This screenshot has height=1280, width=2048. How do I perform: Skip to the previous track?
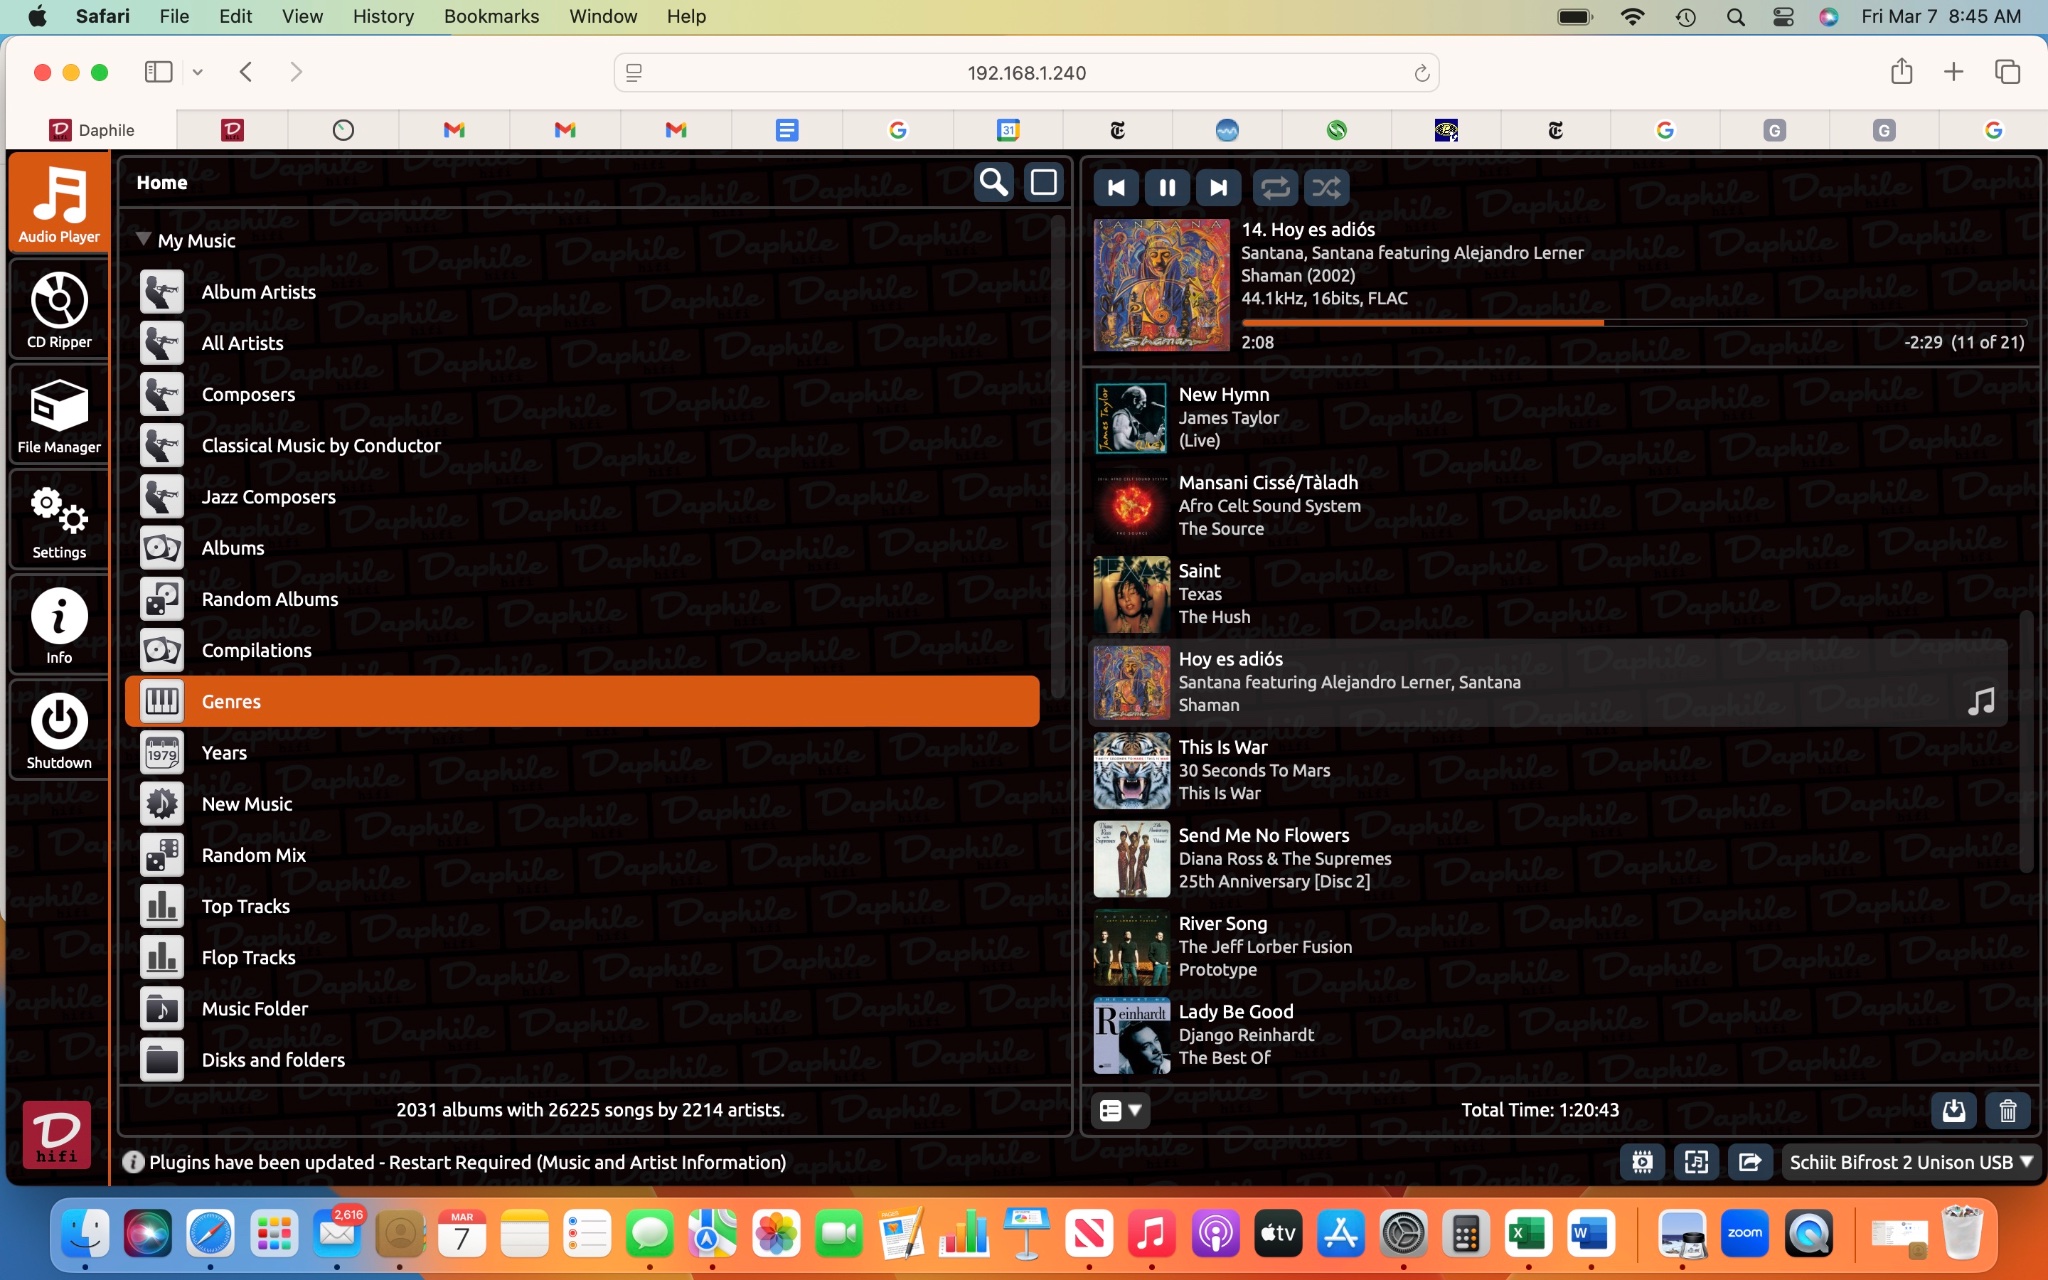1116,187
